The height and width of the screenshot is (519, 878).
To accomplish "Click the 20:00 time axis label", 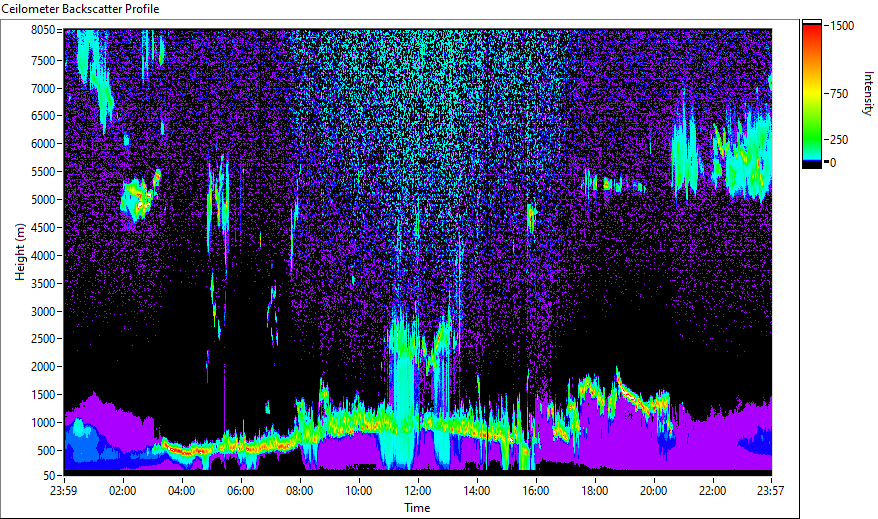I will (x=653, y=491).
